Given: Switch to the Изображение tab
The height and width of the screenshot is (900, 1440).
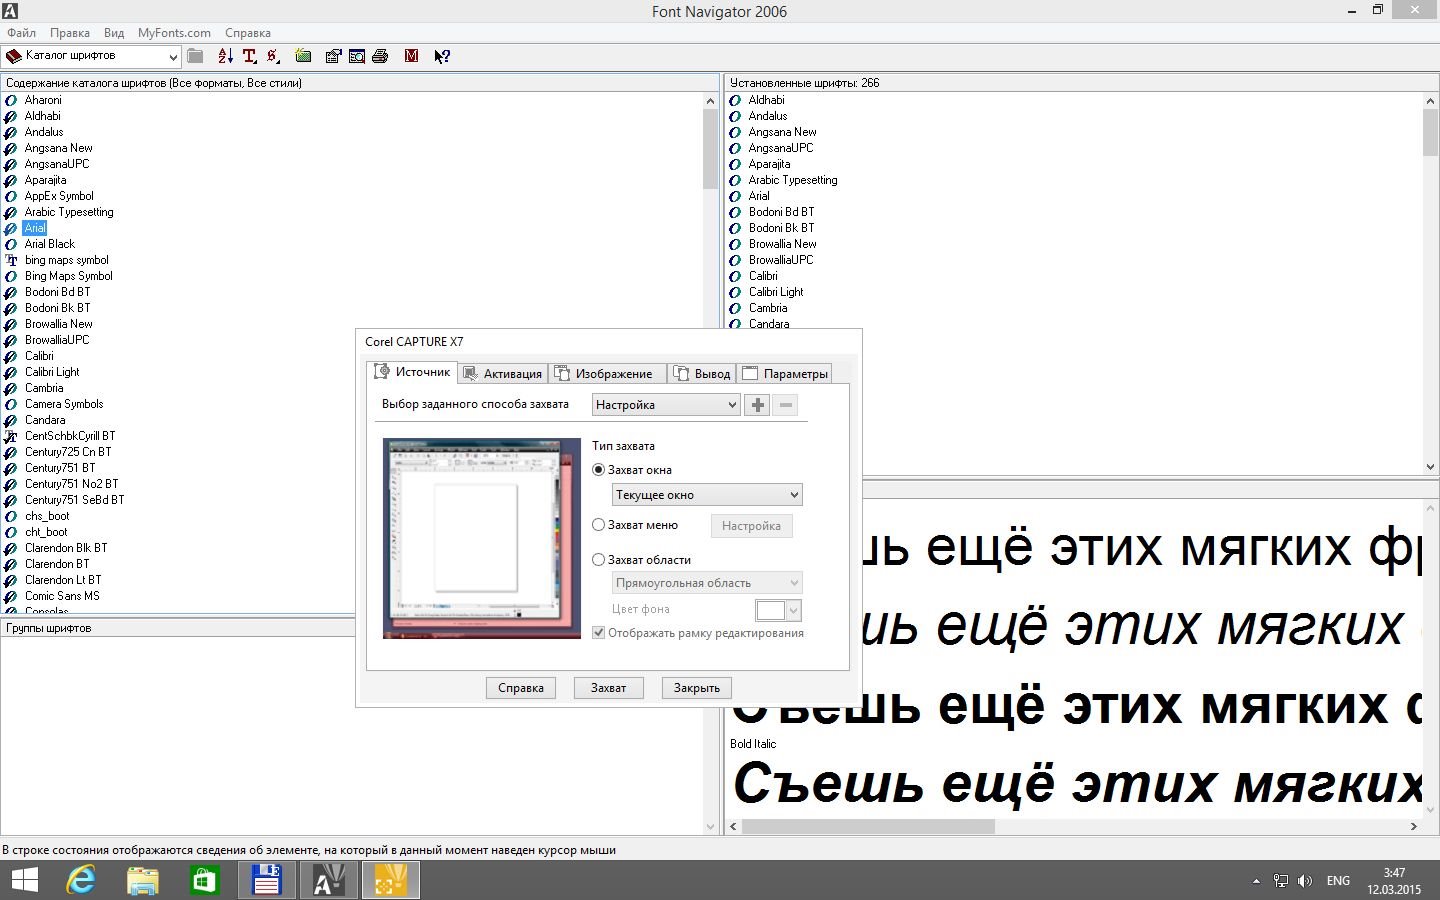Looking at the screenshot, I should coord(608,374).
